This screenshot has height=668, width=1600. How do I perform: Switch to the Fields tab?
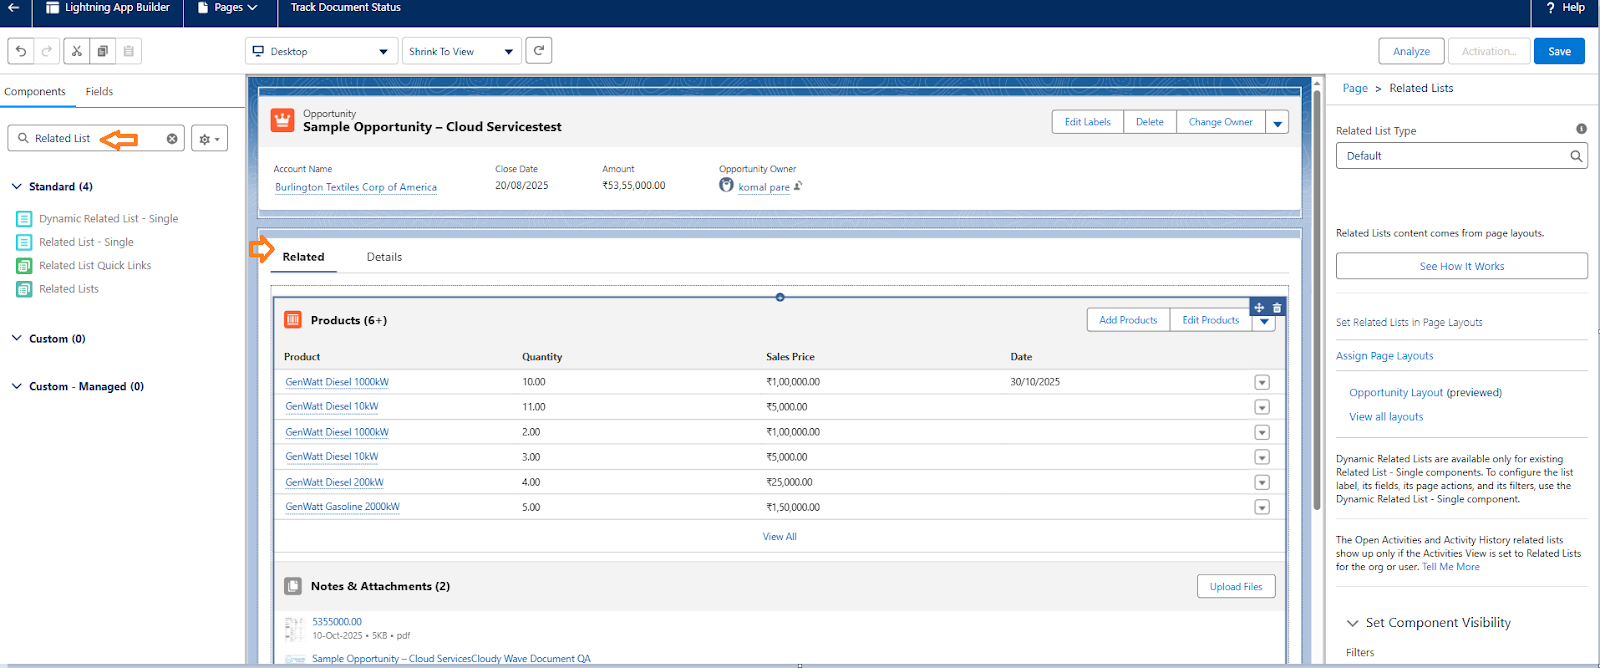point(99,92)
